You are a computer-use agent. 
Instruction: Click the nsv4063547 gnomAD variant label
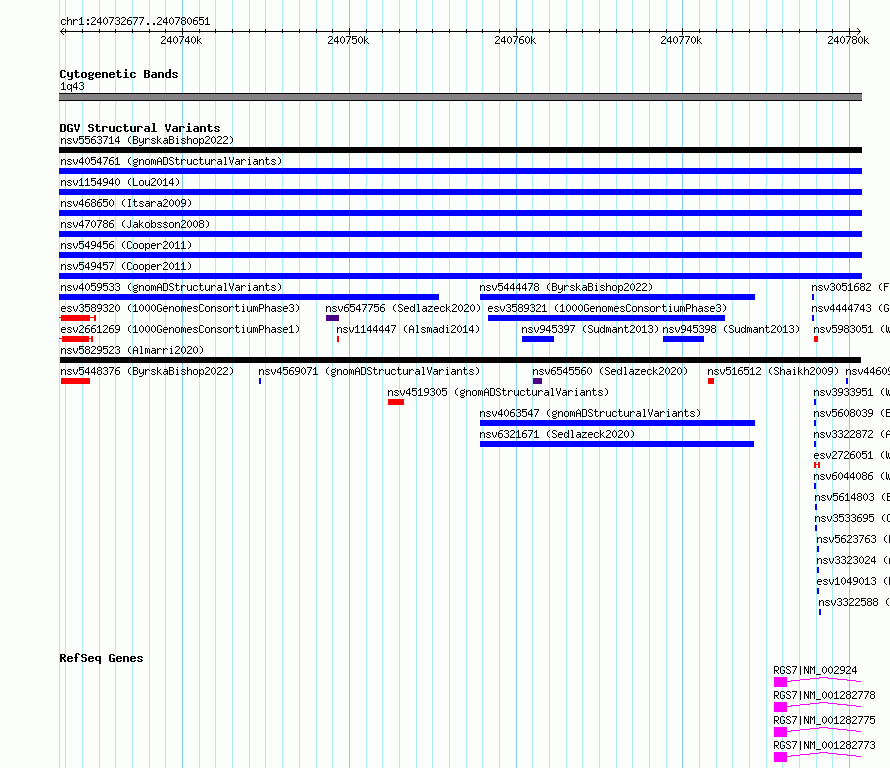point(590,413)
